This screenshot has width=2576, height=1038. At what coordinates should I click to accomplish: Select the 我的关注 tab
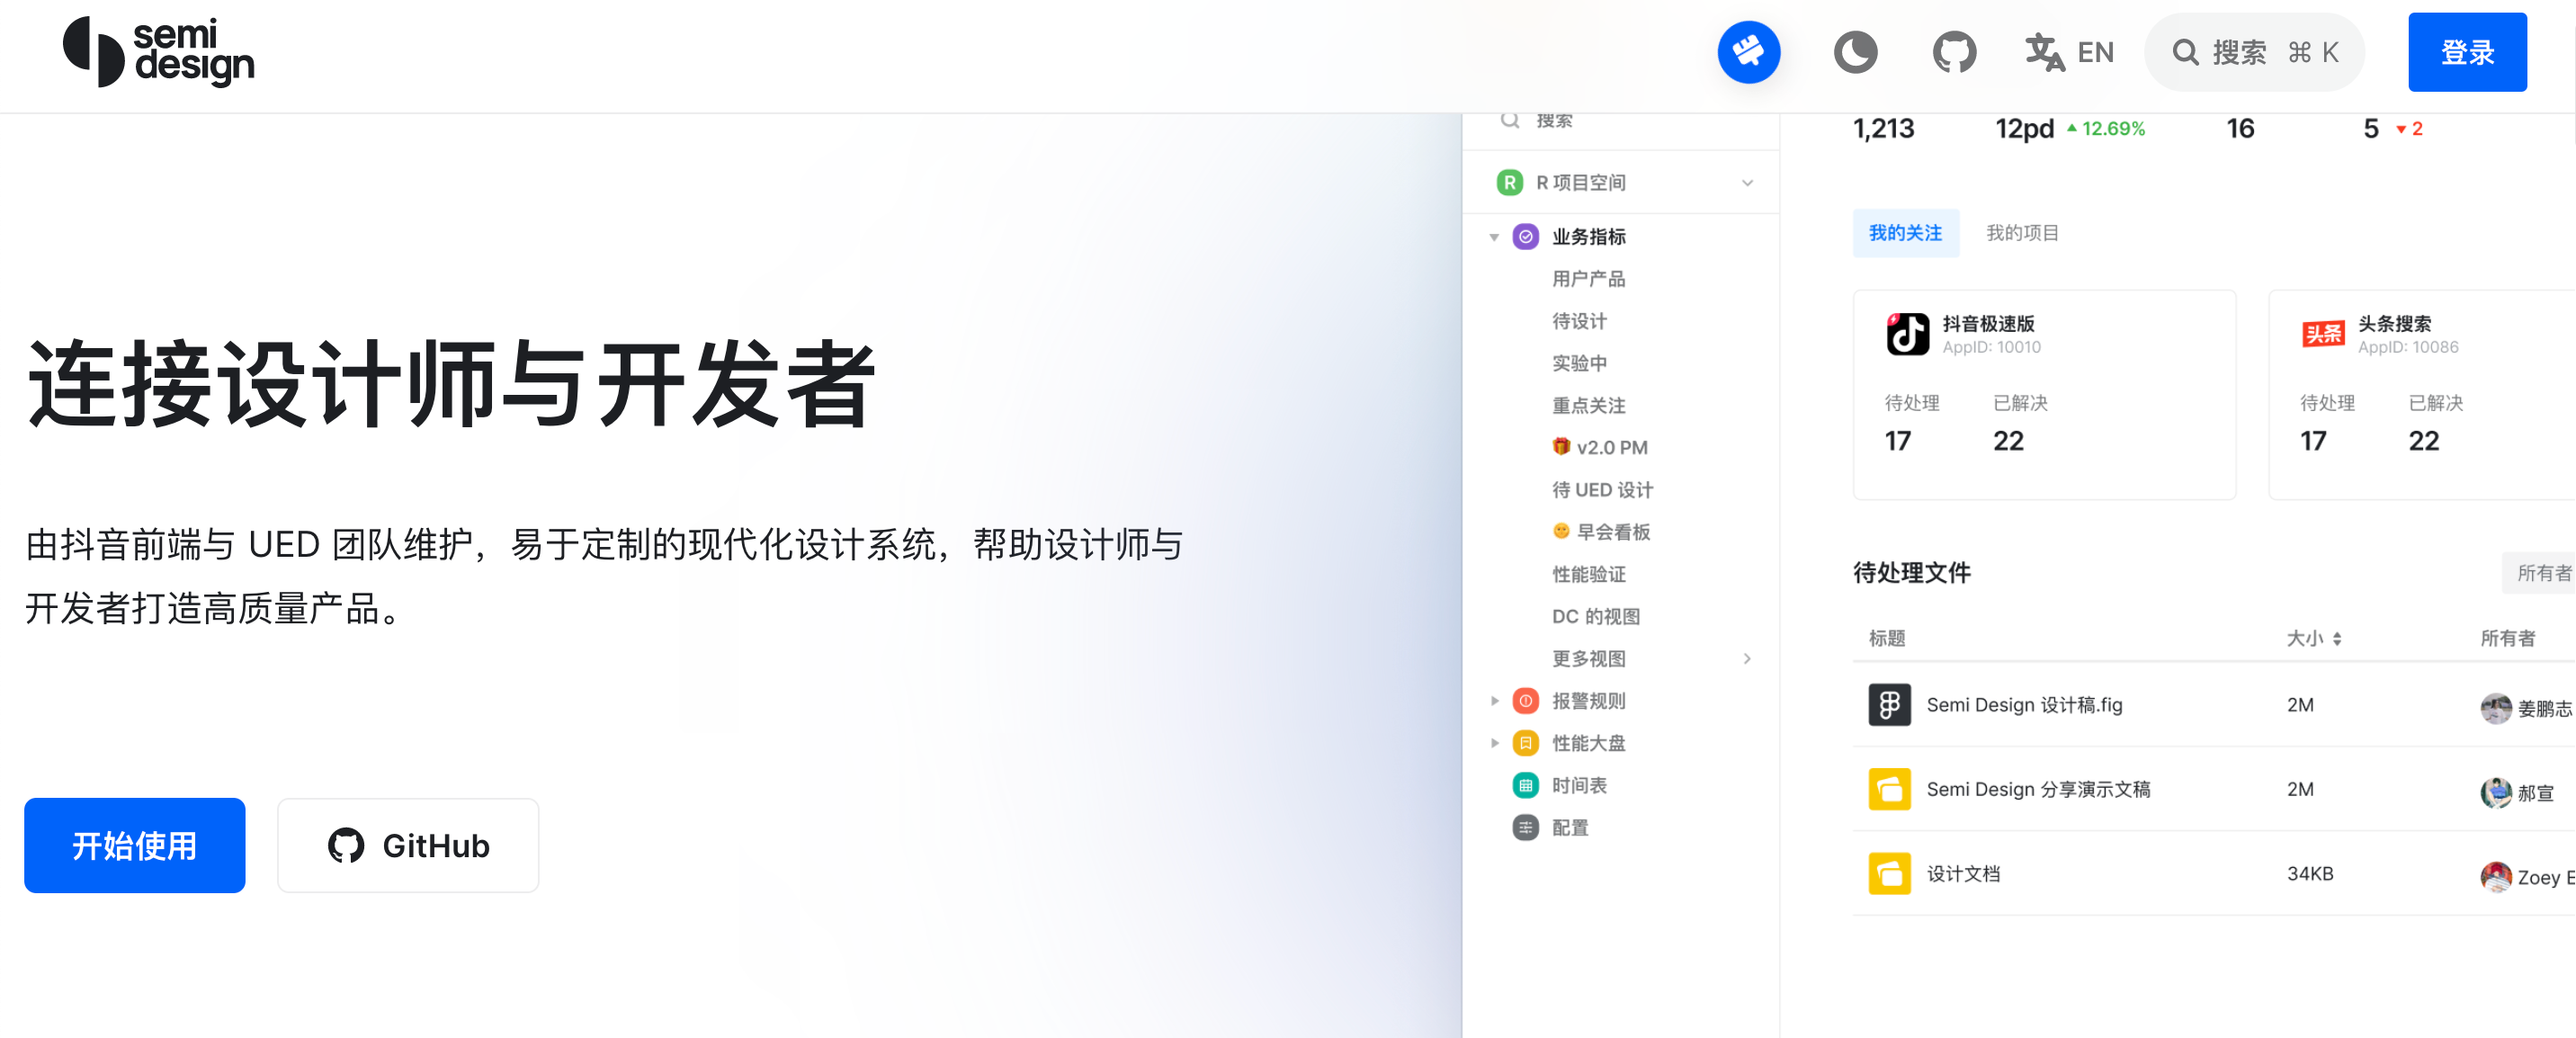point(1904,233)
